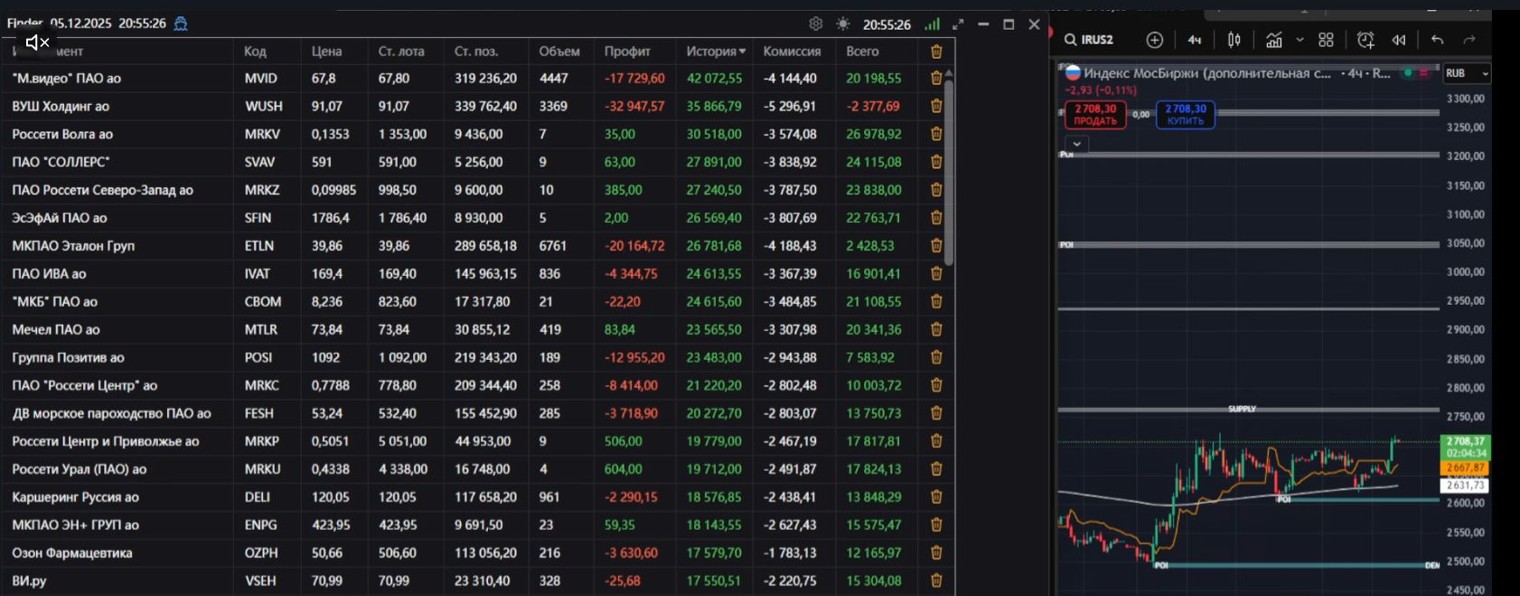Change the 4ч chart interval

tap(1194, 40)
